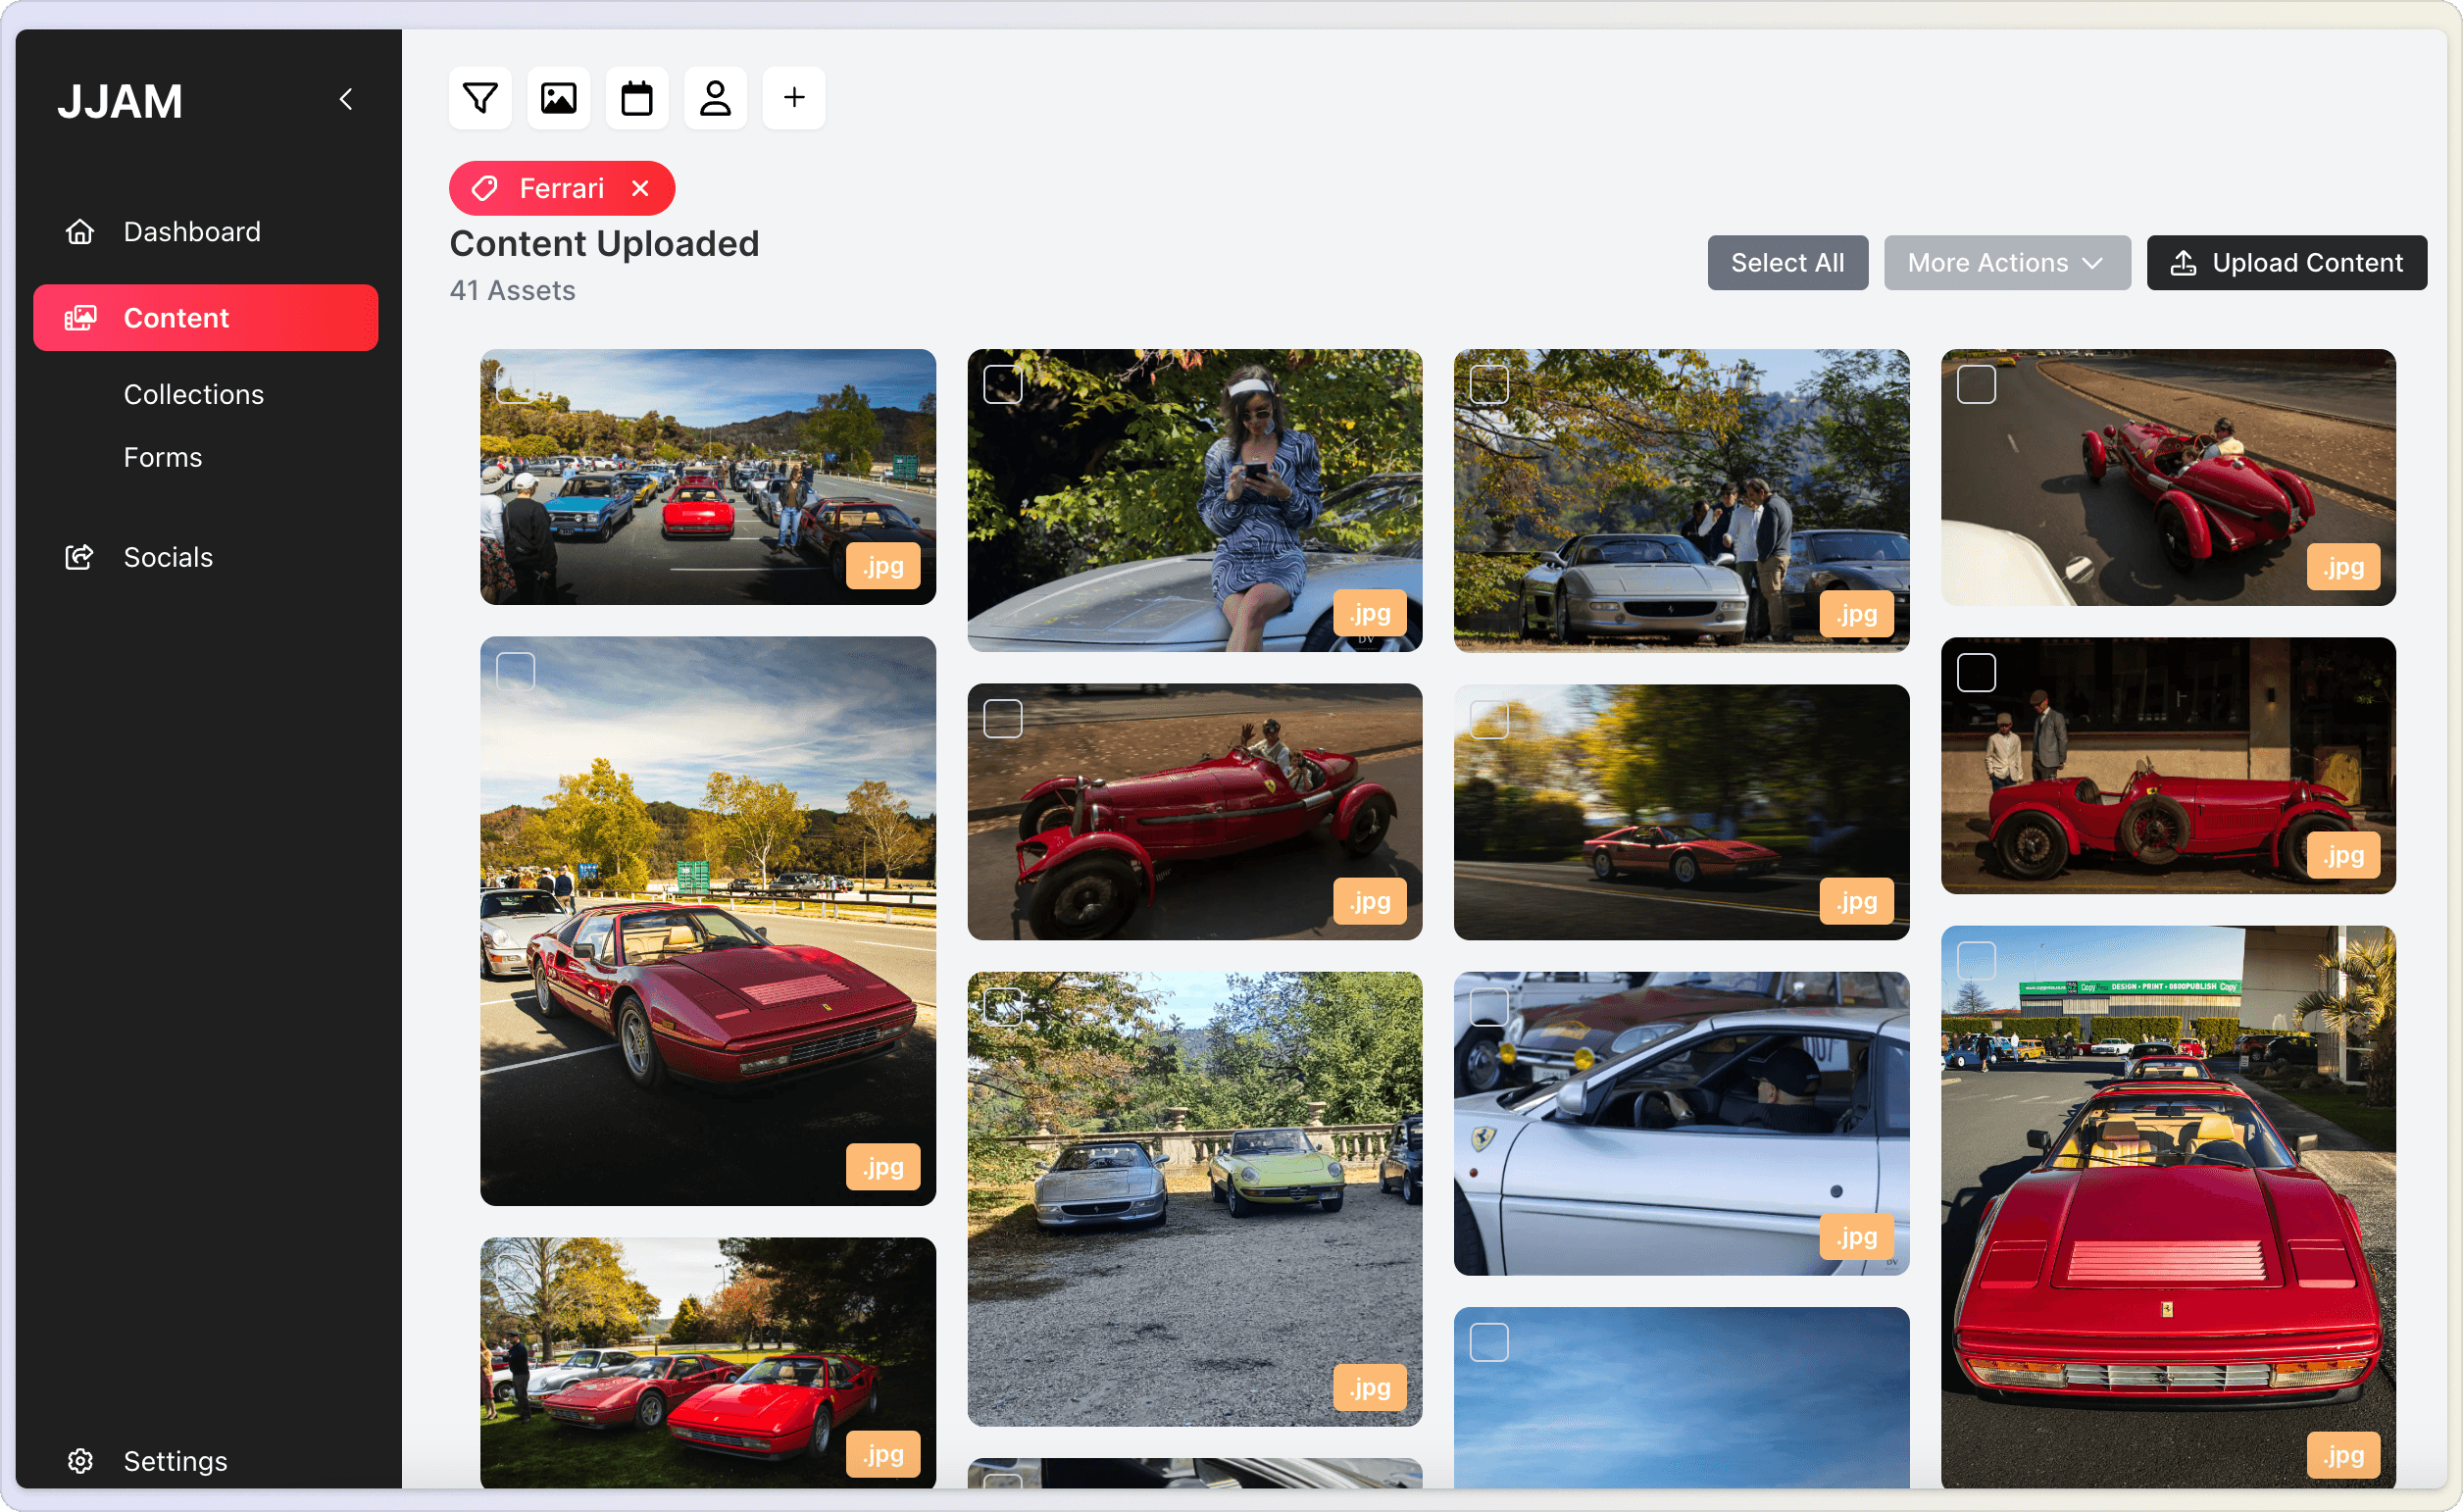Remove the Ferrari filter tag
The width and height of the screenshot is (2463, 1512).
640,188
